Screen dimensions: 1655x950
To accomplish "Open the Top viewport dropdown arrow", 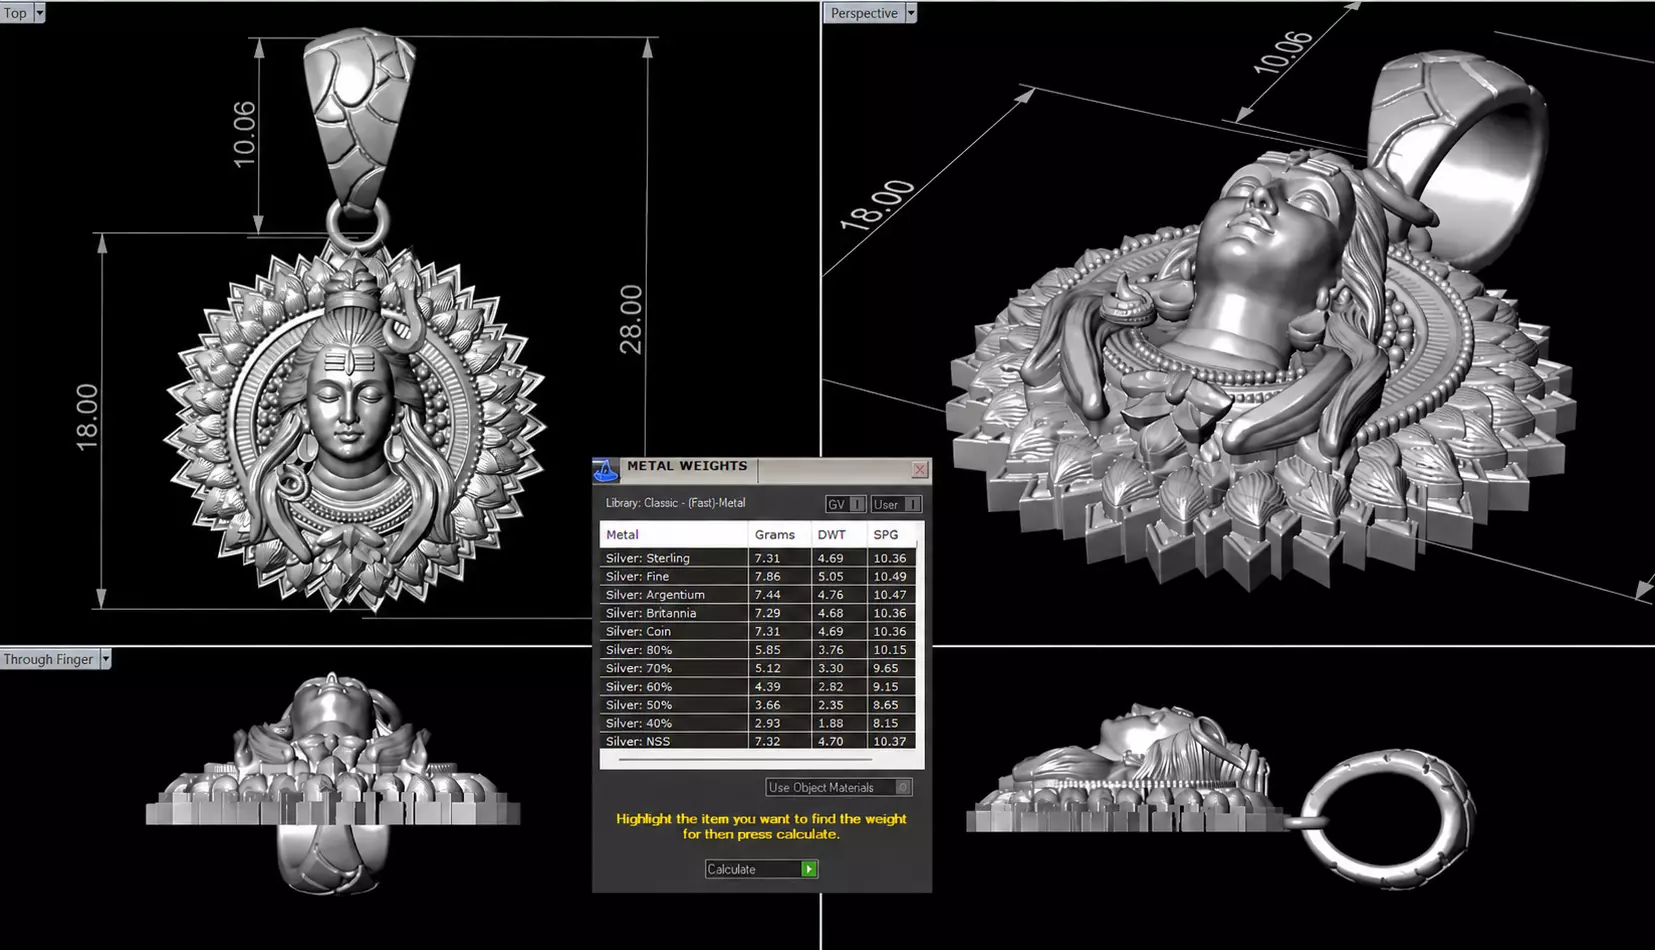I will [39, 13].
